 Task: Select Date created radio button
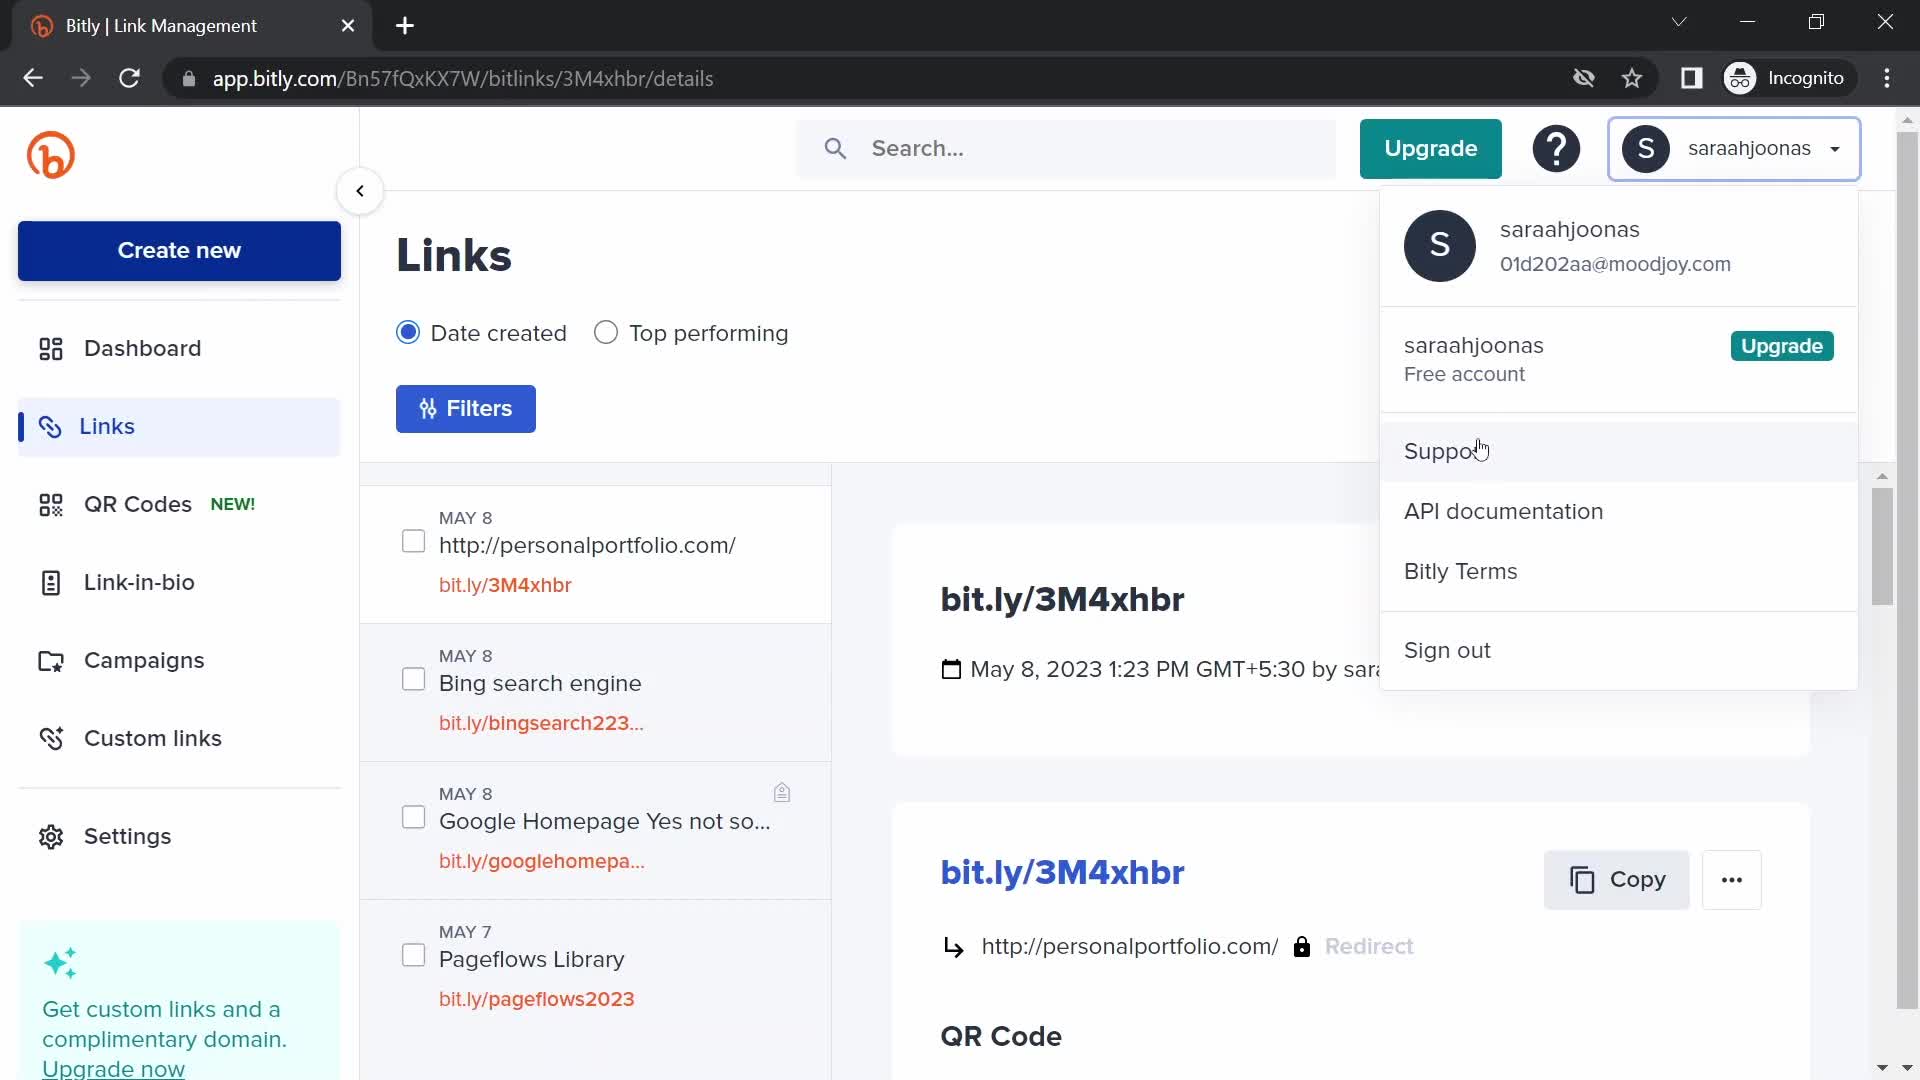409,332
